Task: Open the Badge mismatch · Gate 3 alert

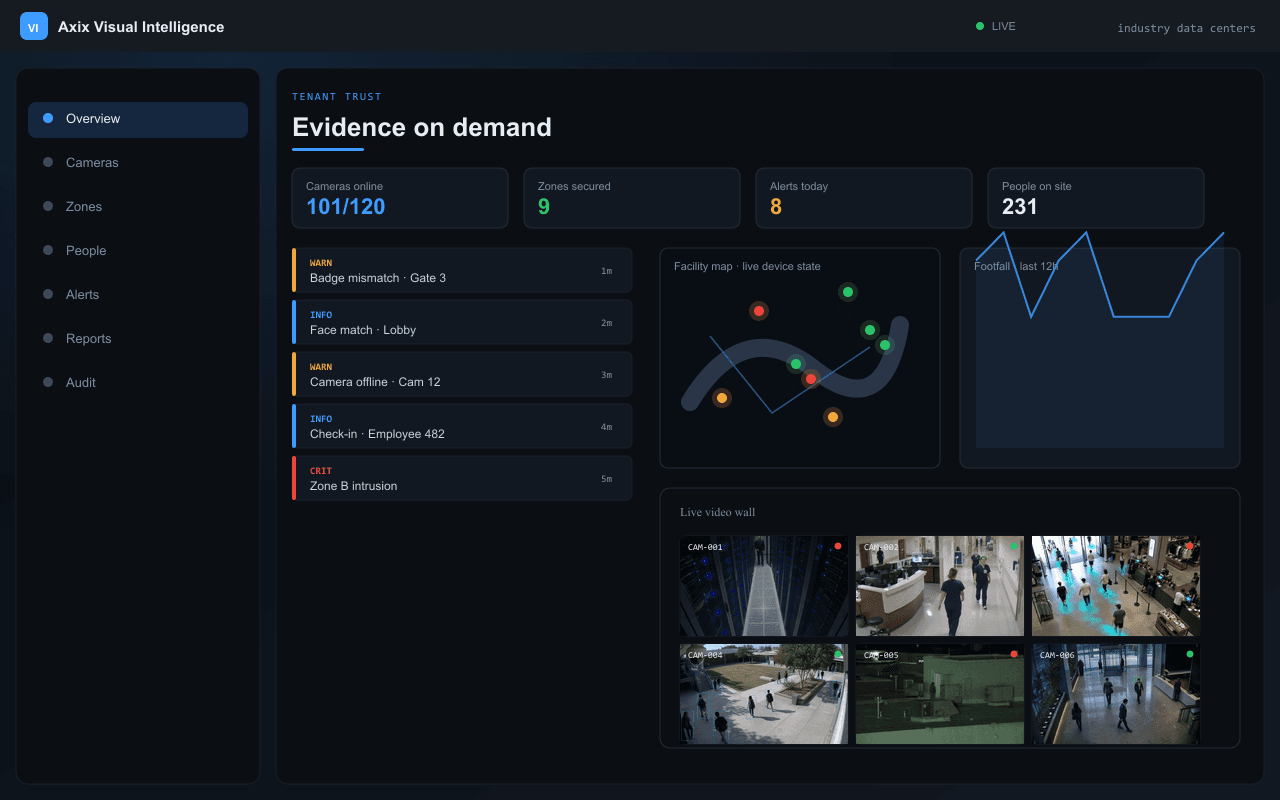Action: [462, 270]
